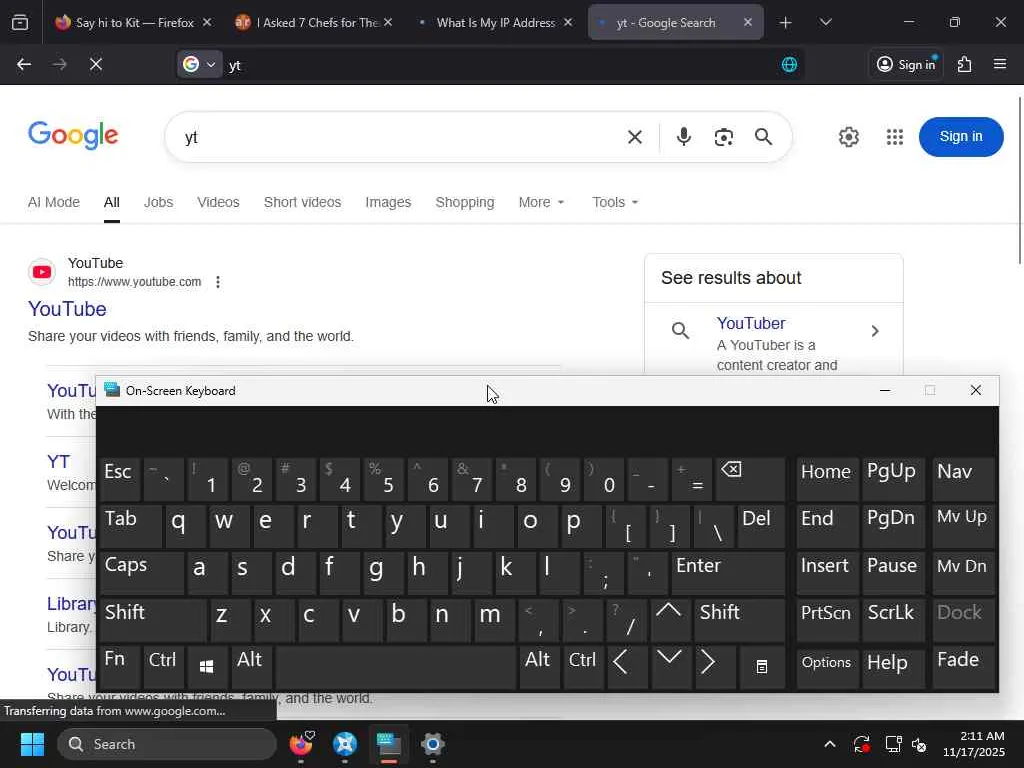Expand the Tools dropdown in Google

pyautogui.click(x=615, y=202)
